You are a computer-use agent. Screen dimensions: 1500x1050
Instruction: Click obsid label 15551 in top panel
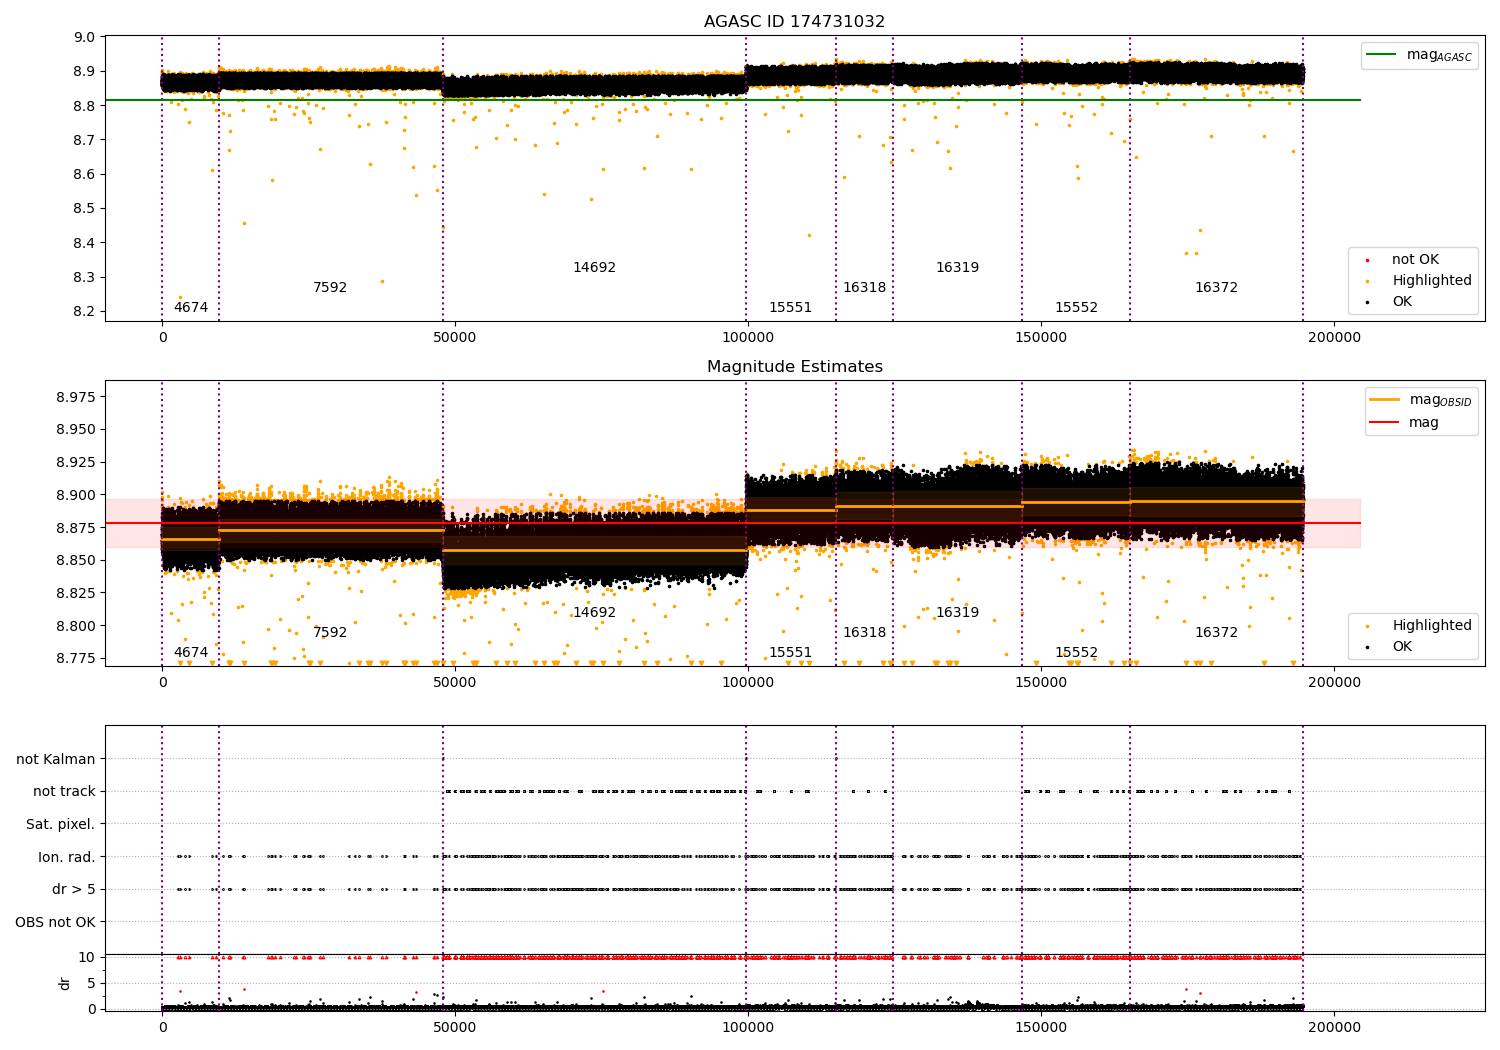coord(790,308)
